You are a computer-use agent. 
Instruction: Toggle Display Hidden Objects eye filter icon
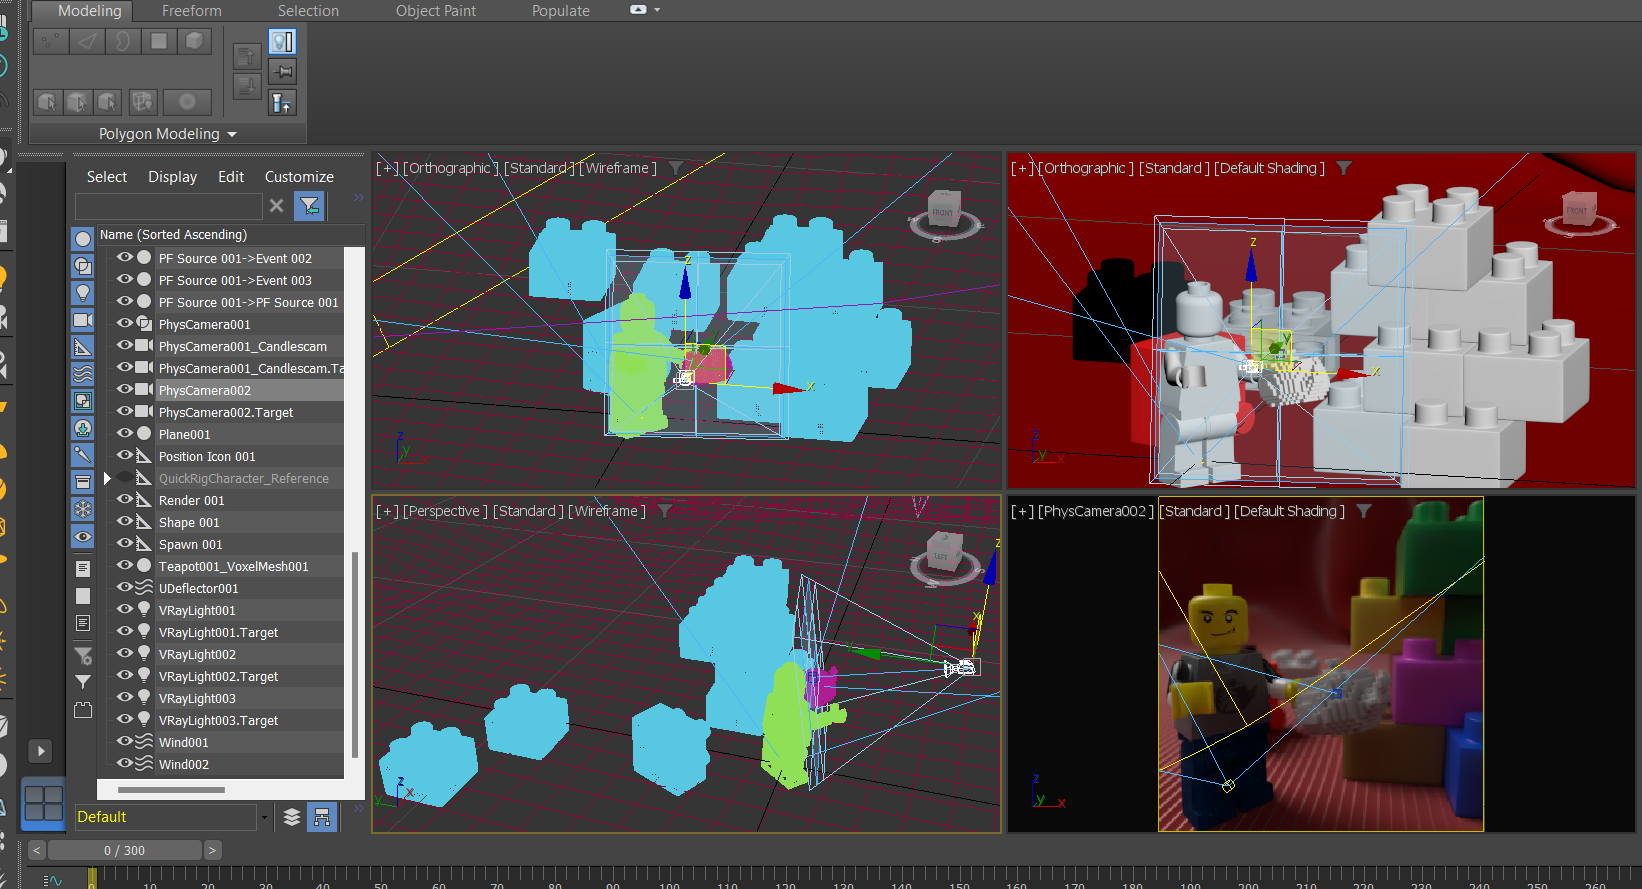83,536
